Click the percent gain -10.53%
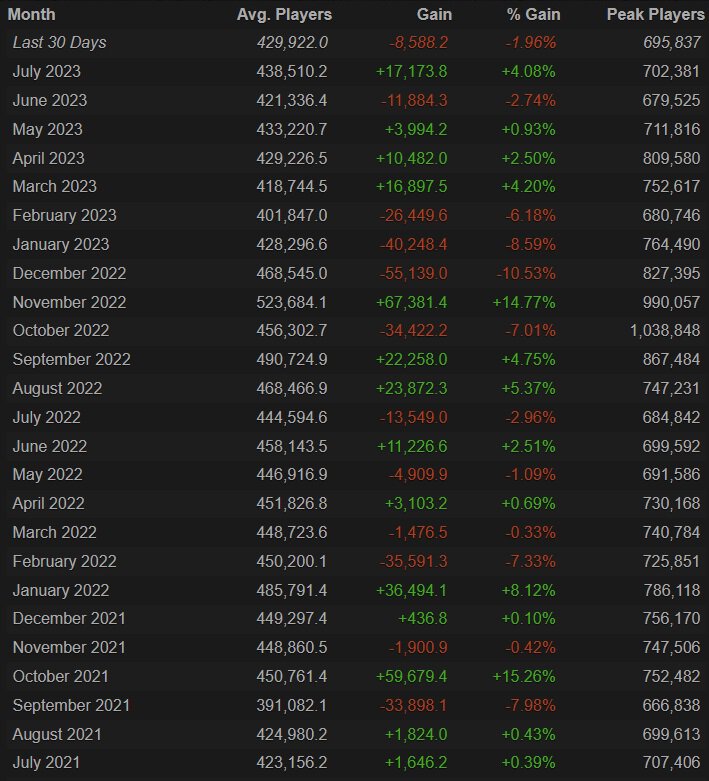 pos(526,273)
